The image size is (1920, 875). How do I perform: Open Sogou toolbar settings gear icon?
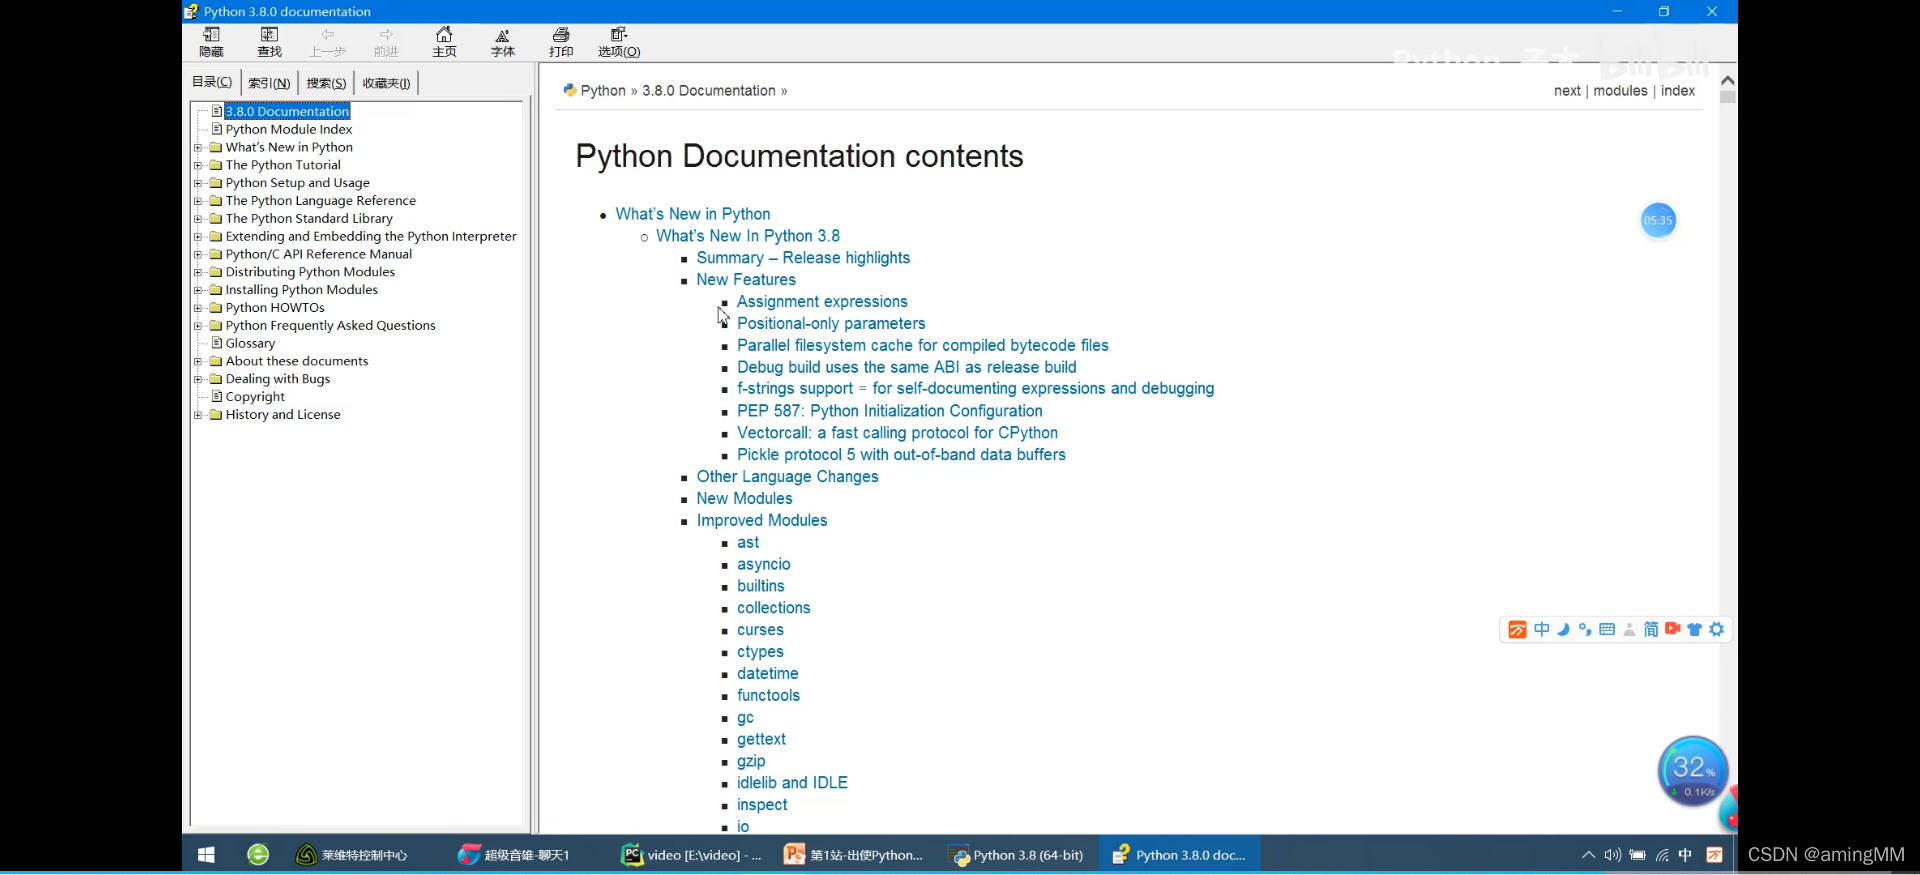click(1717, 630)
